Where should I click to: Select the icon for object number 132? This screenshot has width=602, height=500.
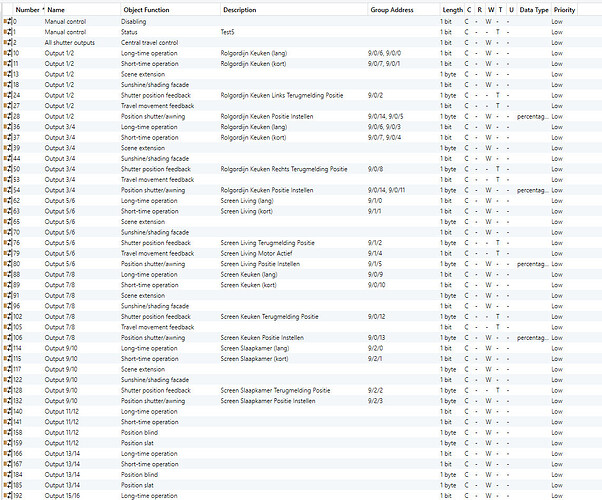click(x=7, y=401)
